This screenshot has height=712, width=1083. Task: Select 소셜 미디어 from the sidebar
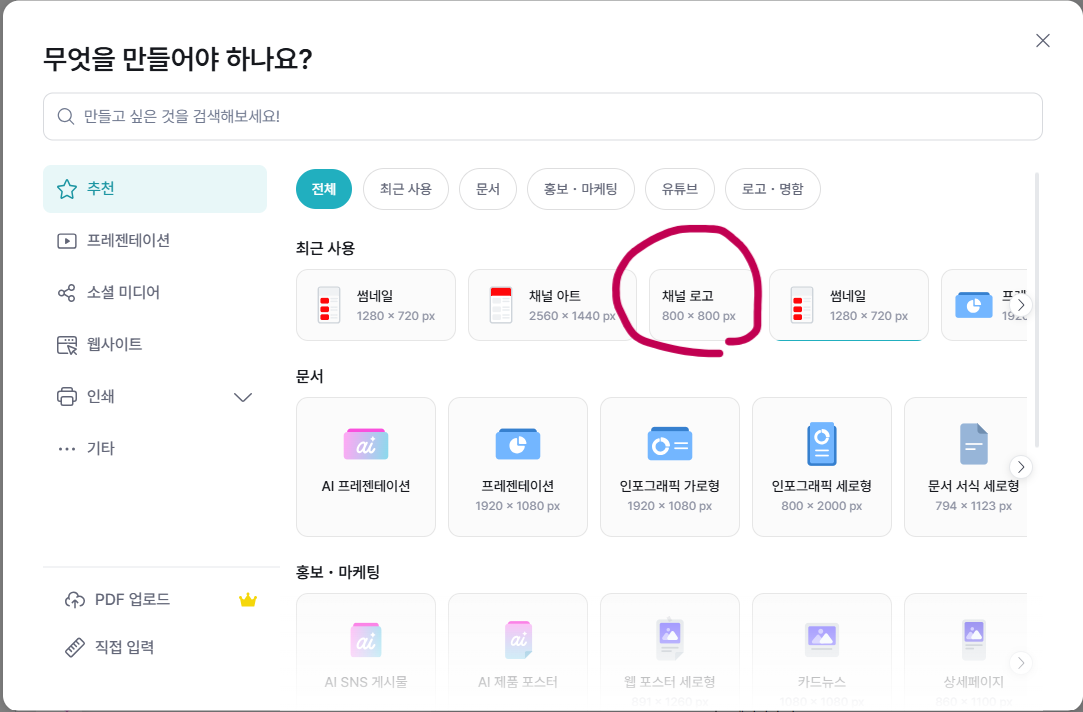120,292
